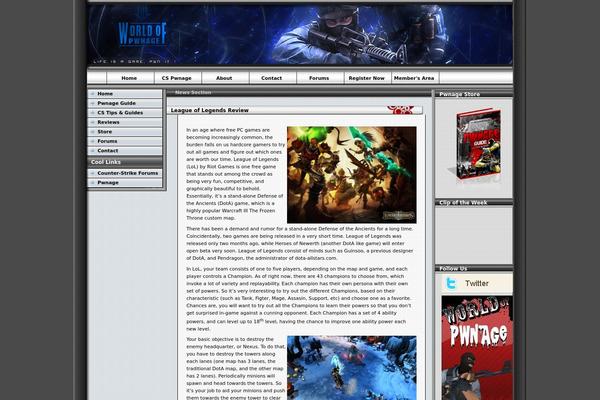Click the red icon on review header
Viewport: 600px width, 400px height.
tap(400, 110)
